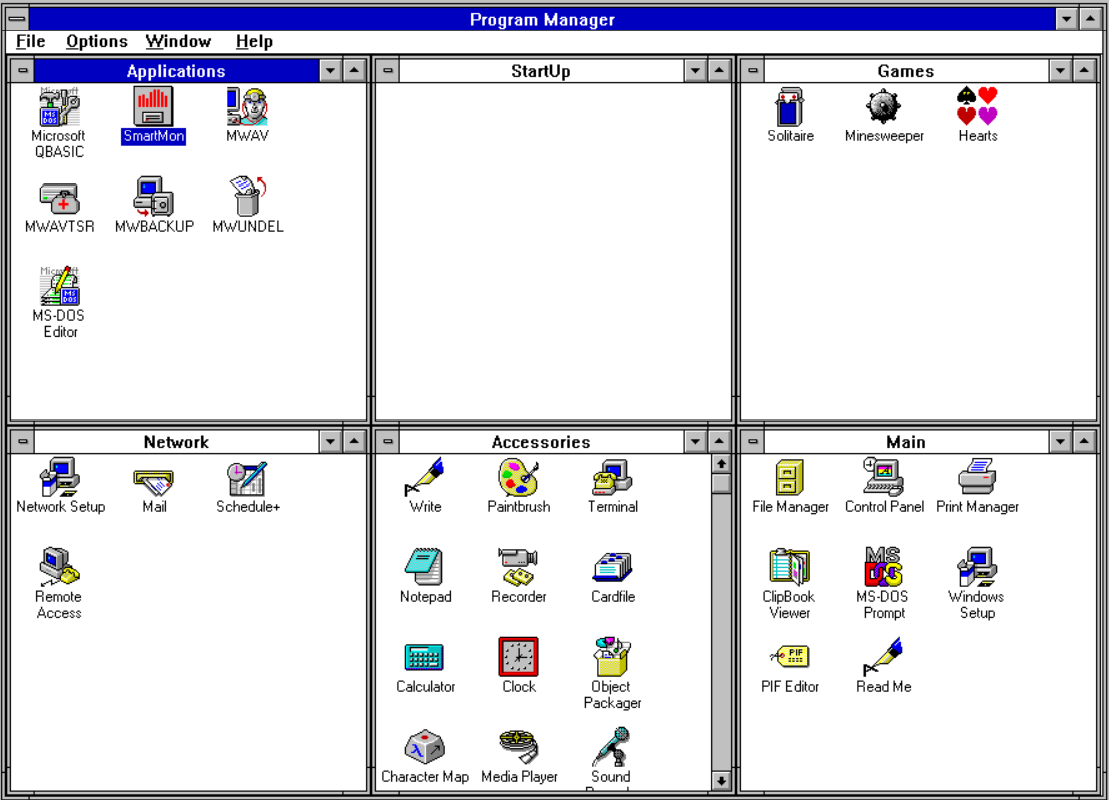
Task: Select the PIF Editor icon
Action: click(789, 657)
